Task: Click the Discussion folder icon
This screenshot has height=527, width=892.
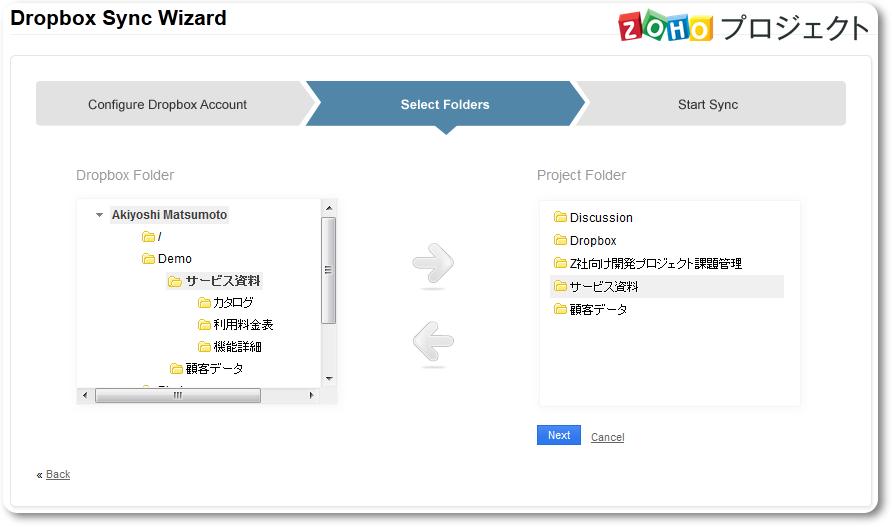Action: point(560,218)
